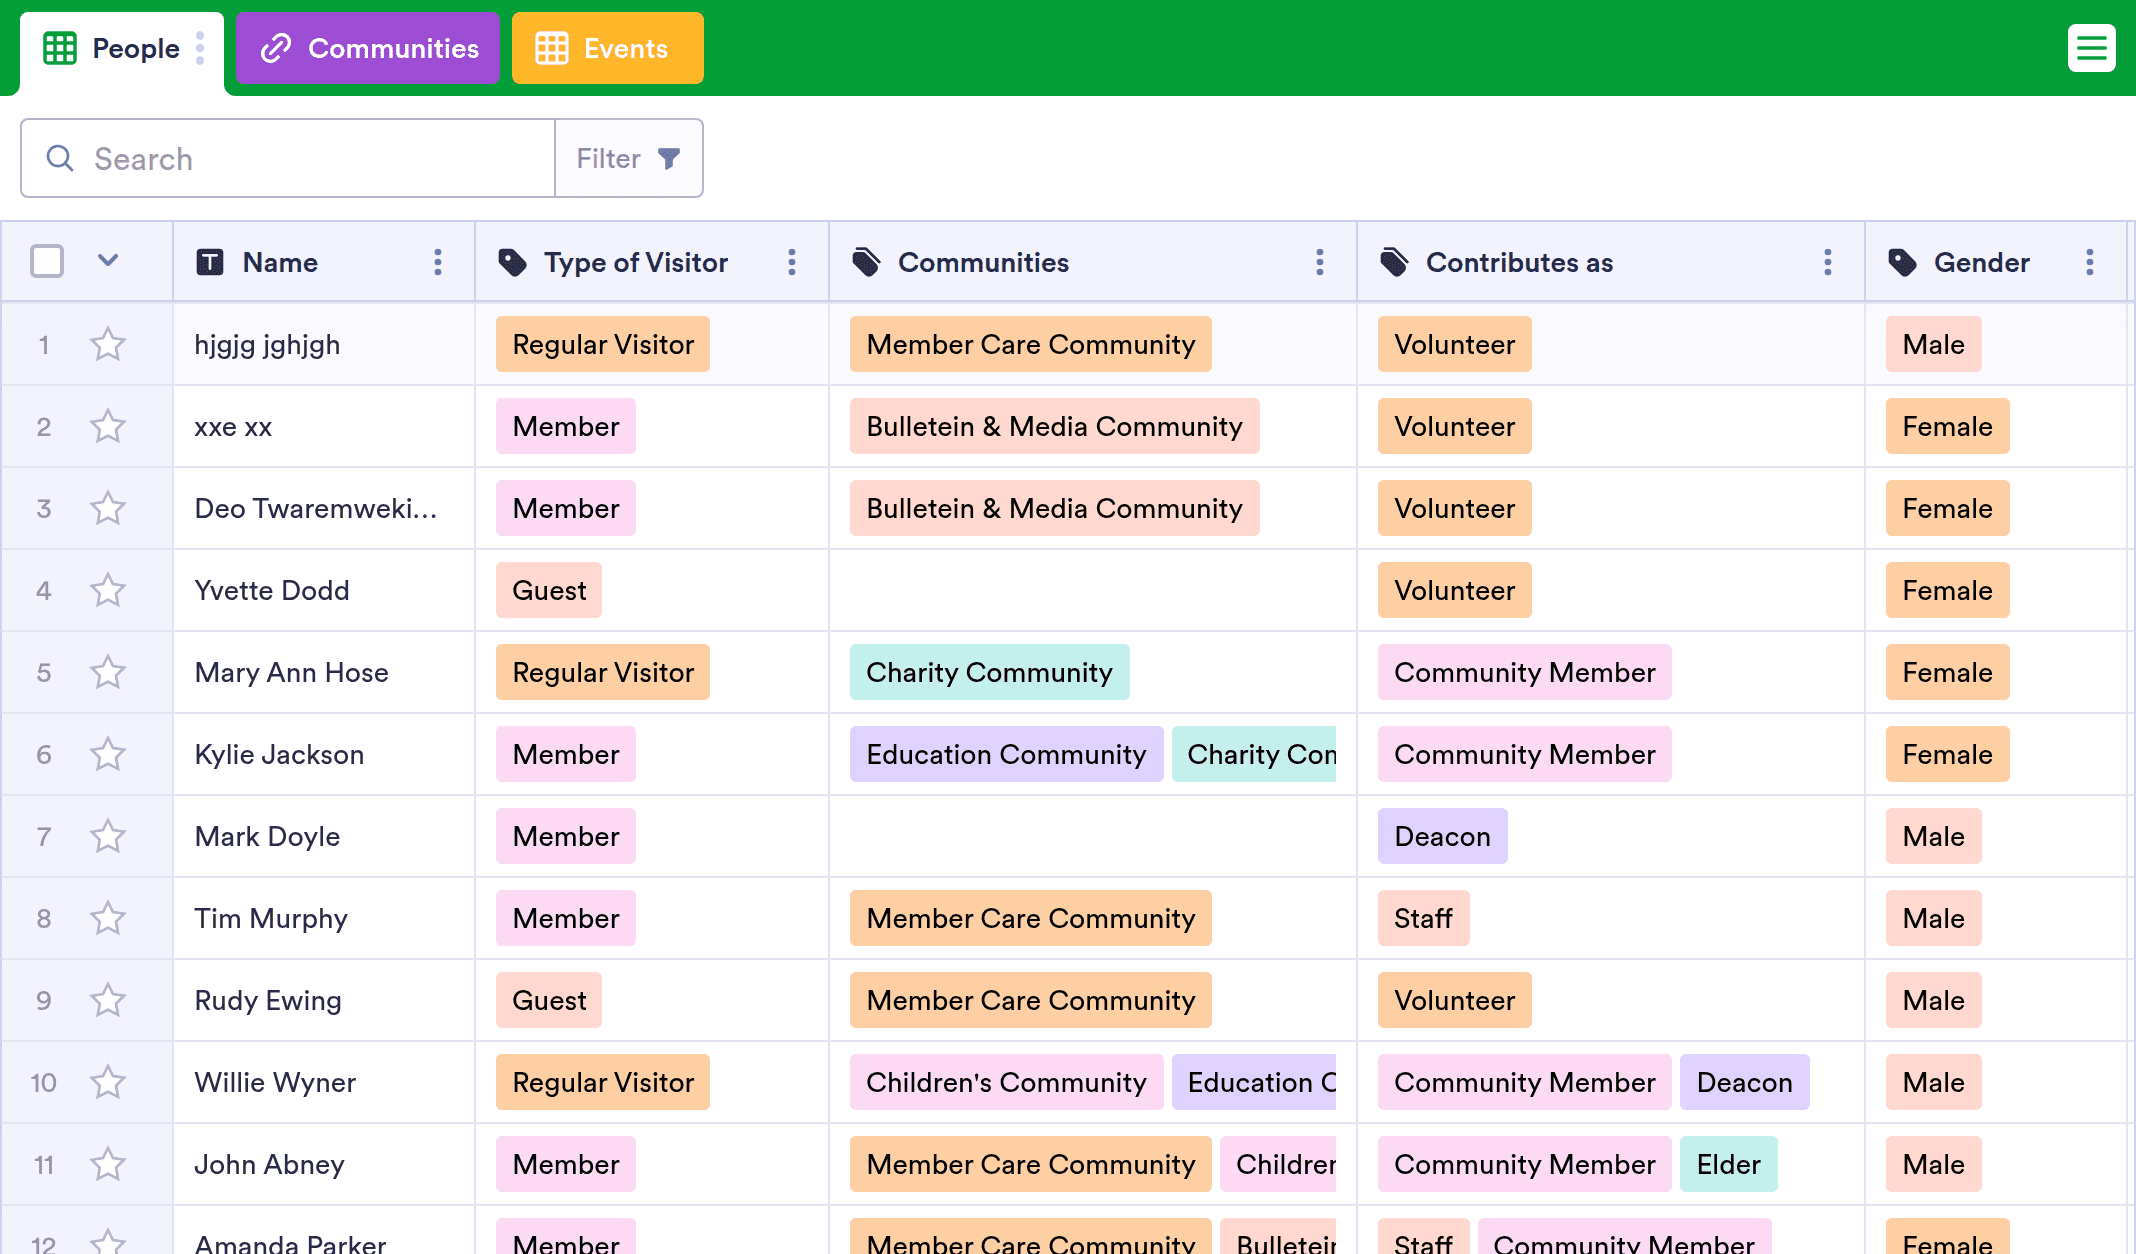Star the hjgjg jghjgh row
This screenshot has height=1254, width=2136.
click(108, 344)
